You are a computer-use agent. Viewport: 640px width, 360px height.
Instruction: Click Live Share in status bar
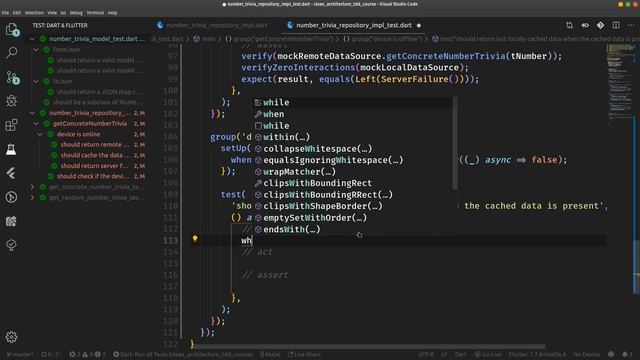pos(304,354)
